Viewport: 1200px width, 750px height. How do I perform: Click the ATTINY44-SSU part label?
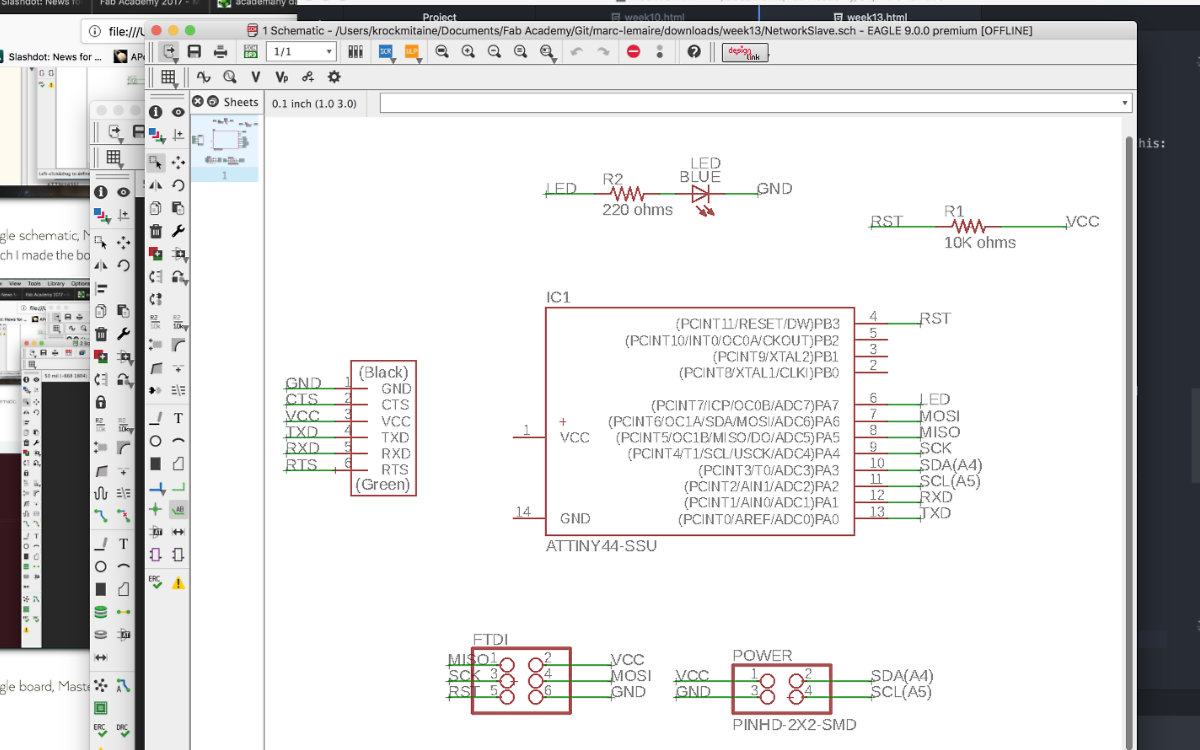(601, 547)
